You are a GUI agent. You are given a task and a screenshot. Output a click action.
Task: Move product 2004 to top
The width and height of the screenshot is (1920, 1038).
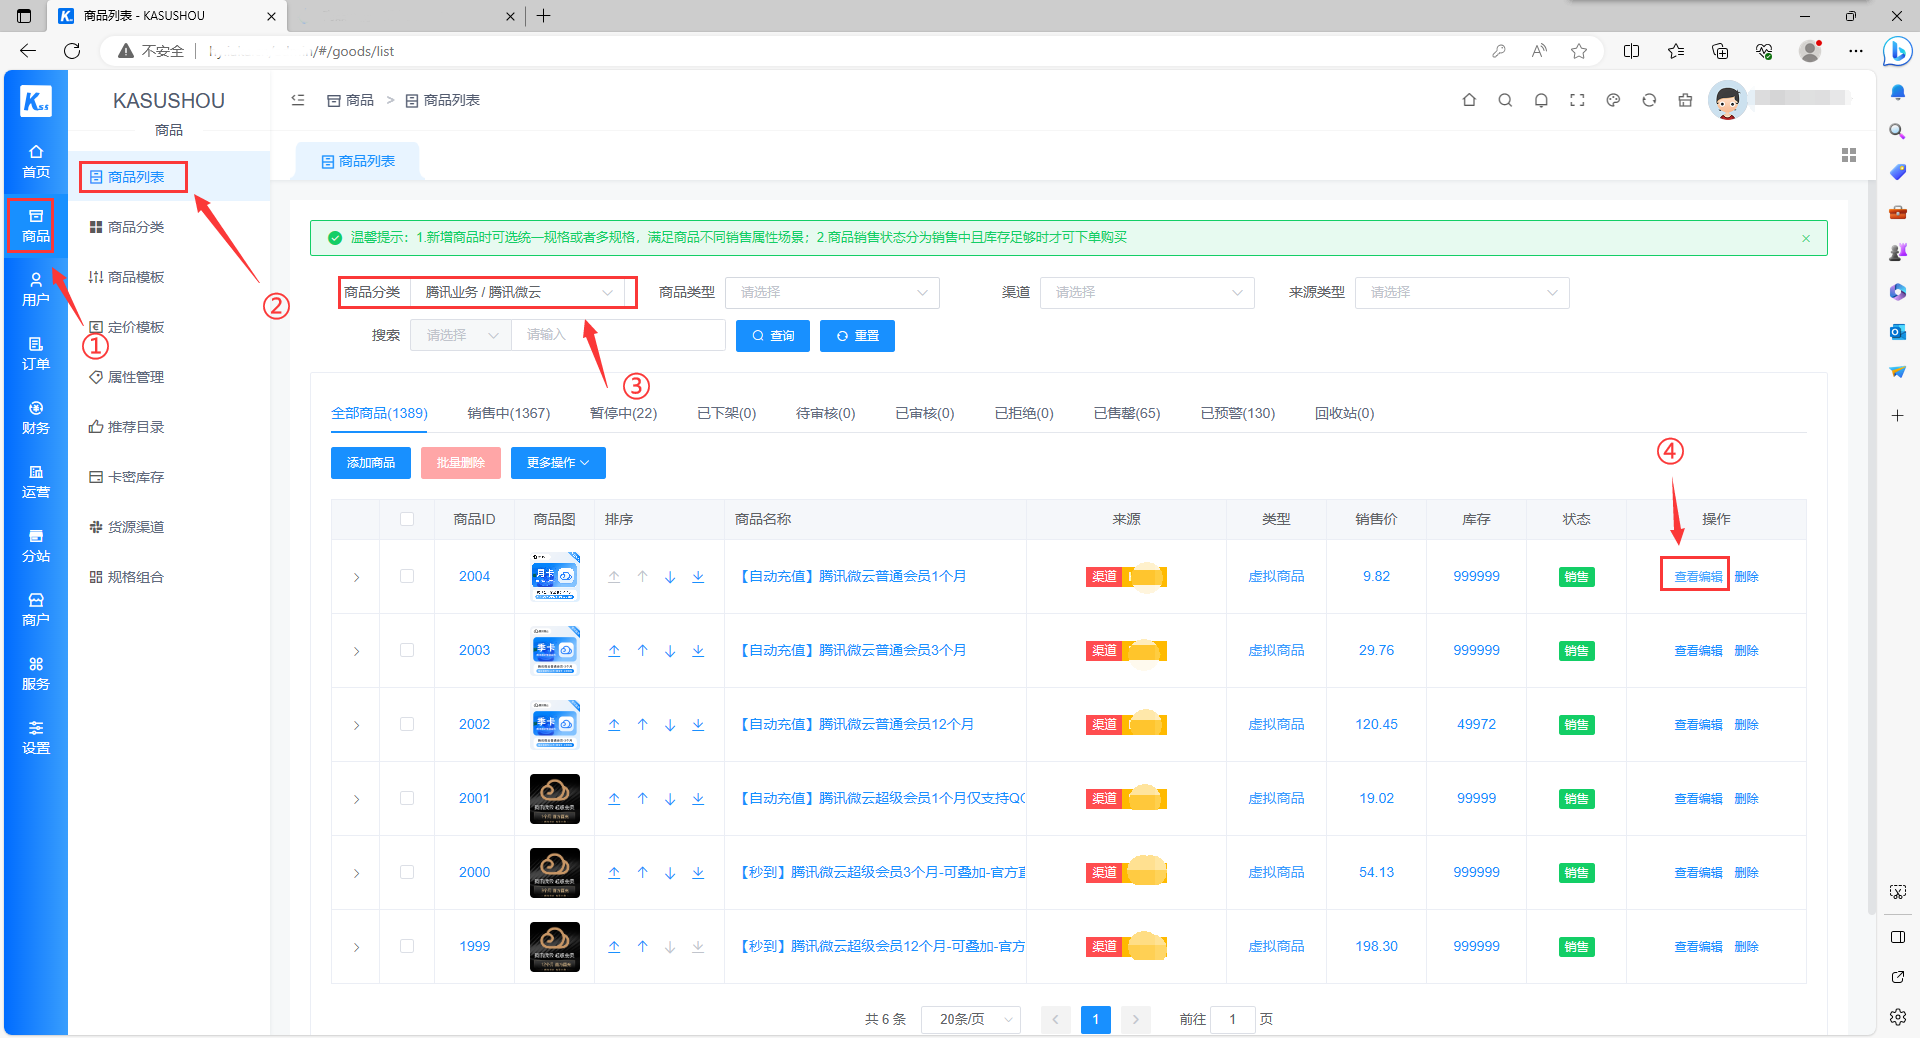tap(614, 577)
